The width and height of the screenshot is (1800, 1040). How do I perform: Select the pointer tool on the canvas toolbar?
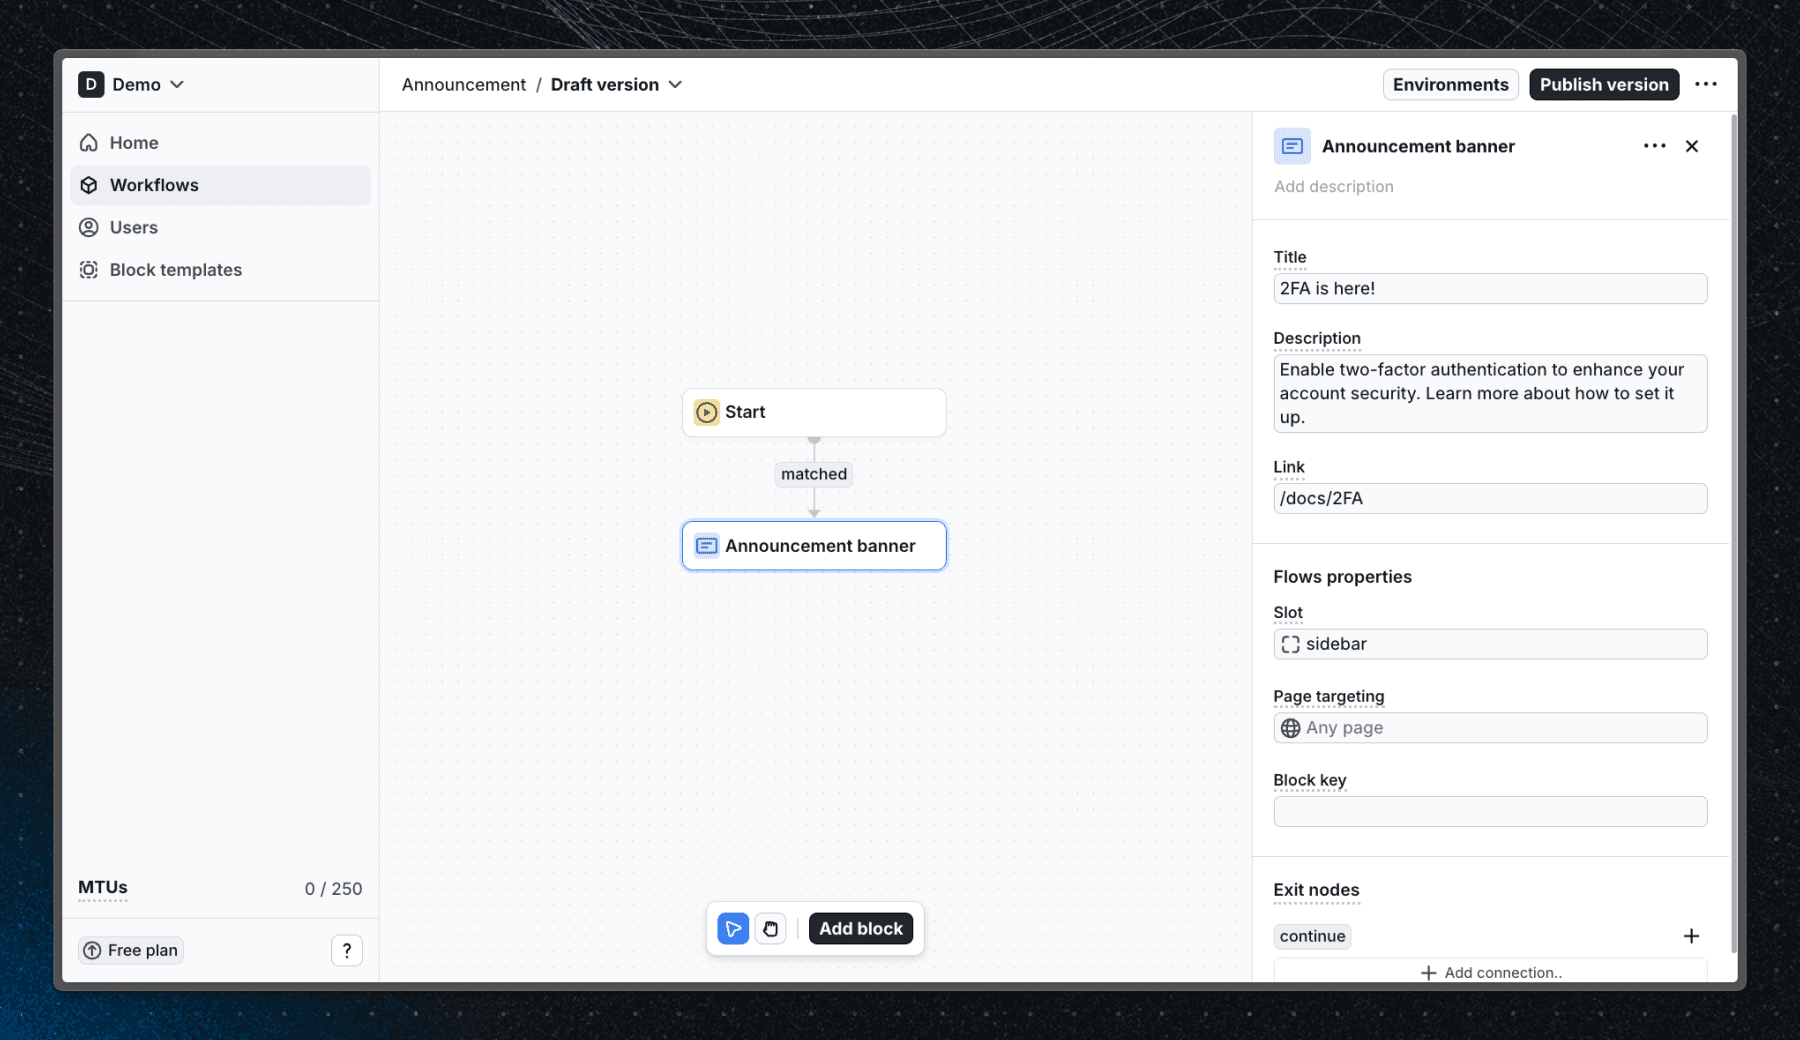click(733, 928)
